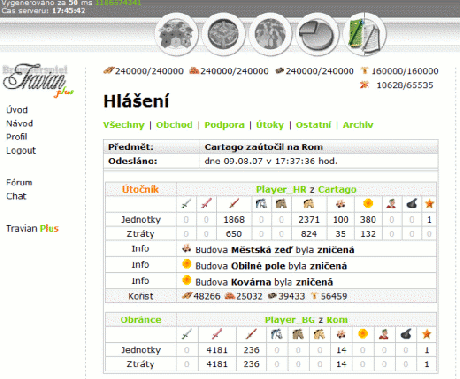
Task: Open Návod in the sidebar
Action: click(x=20, y=123)
